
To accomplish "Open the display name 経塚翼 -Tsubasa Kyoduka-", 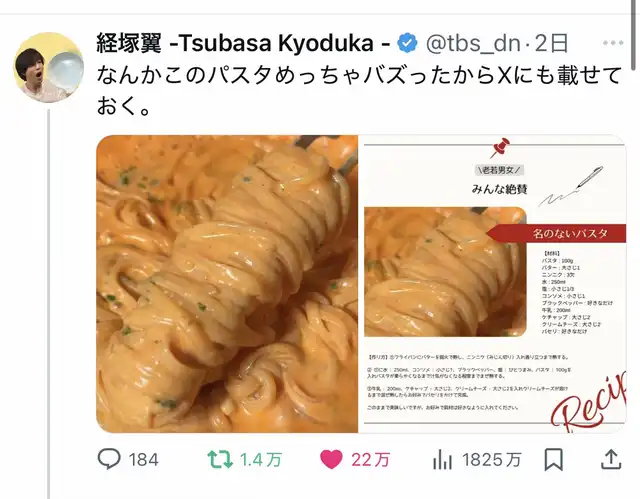I will pos(244,43).
